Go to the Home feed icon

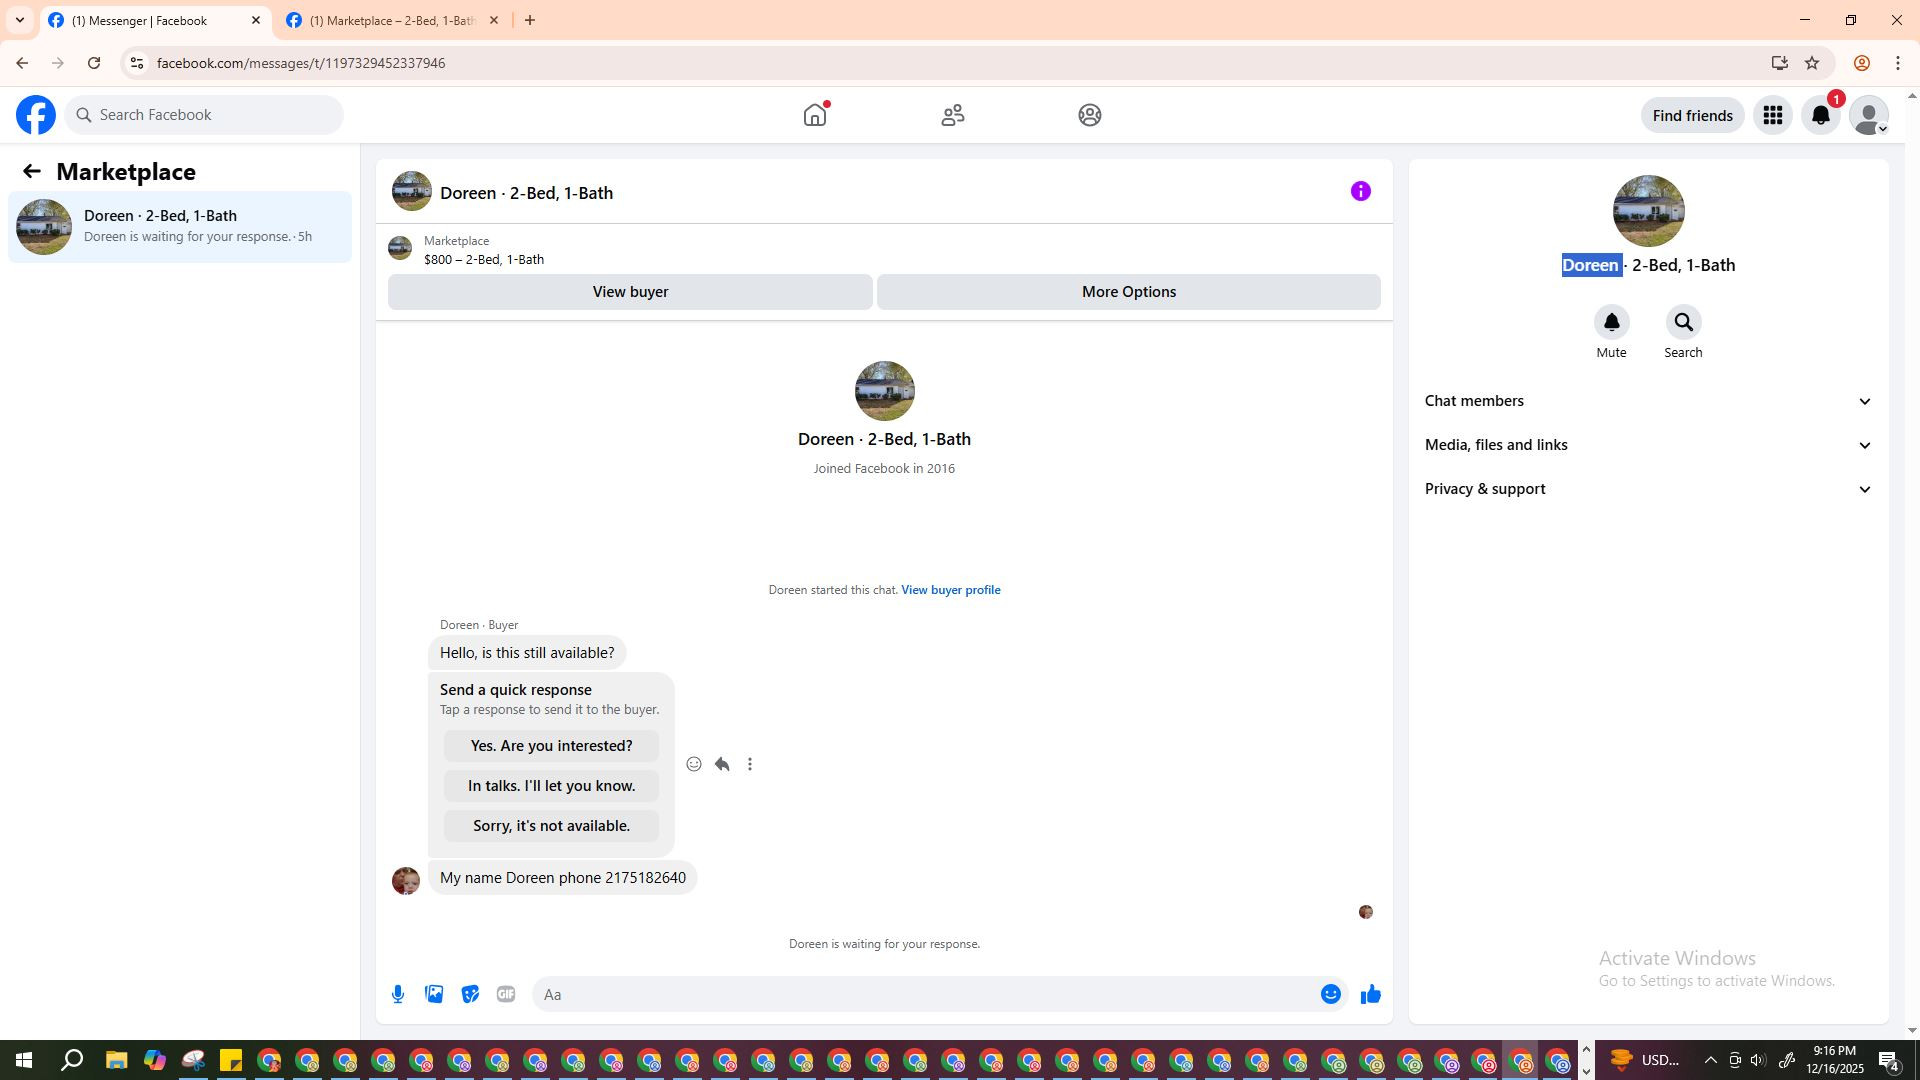[x=815, y=115]
